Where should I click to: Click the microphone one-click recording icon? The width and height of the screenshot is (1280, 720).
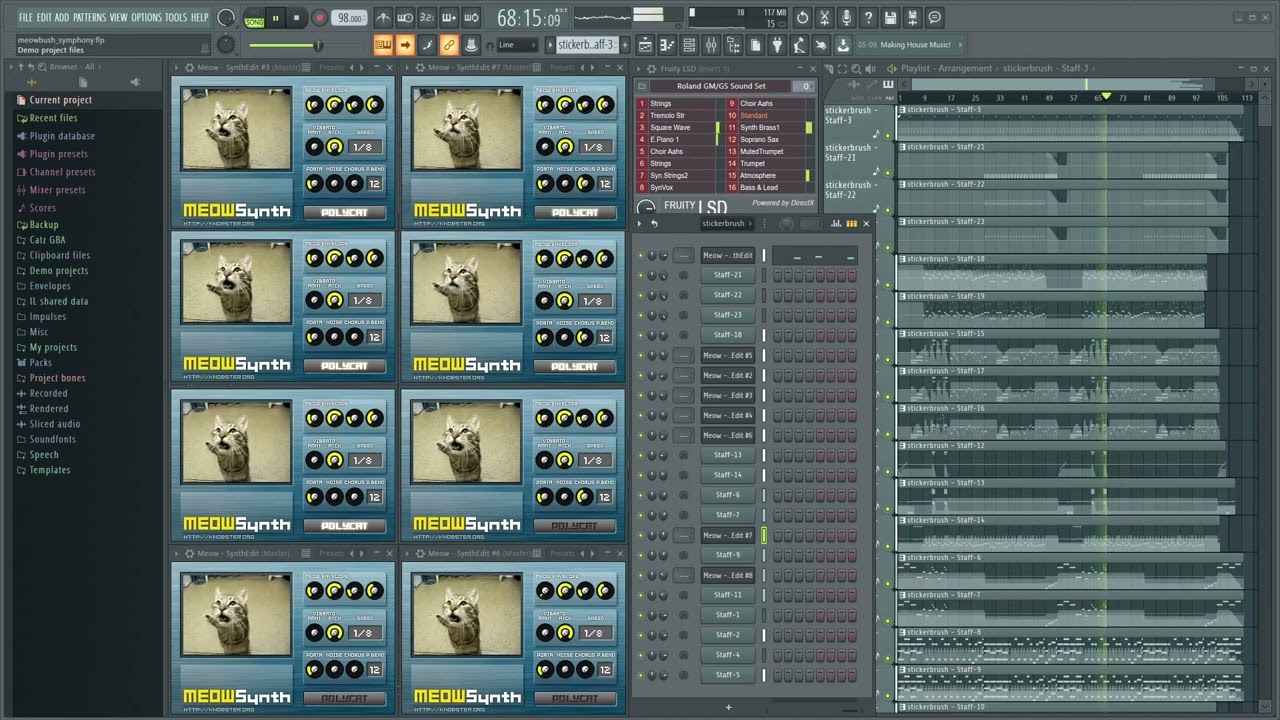point(846,18)
